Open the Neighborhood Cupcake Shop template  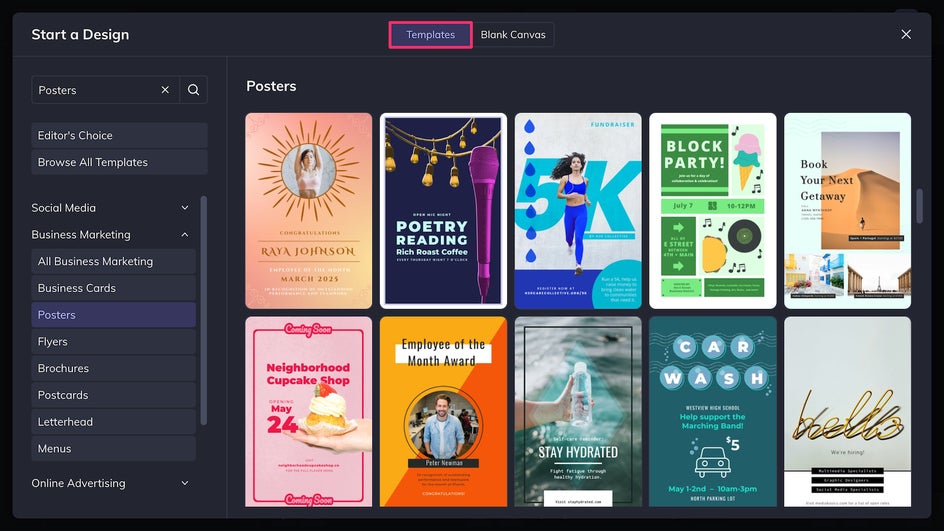(308, 412)
